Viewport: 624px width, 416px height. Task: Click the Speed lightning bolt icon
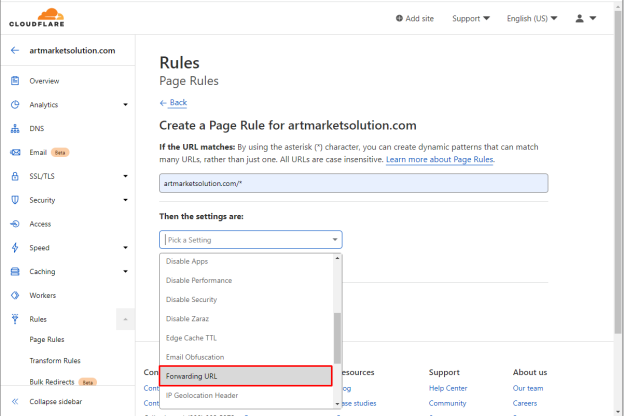coord(15,248)
